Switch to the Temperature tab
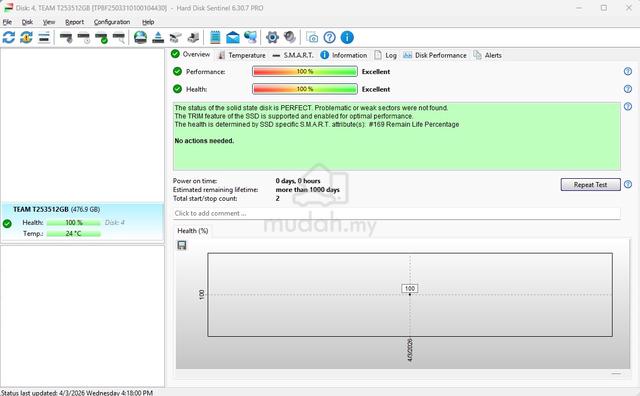 pos(242,55)
